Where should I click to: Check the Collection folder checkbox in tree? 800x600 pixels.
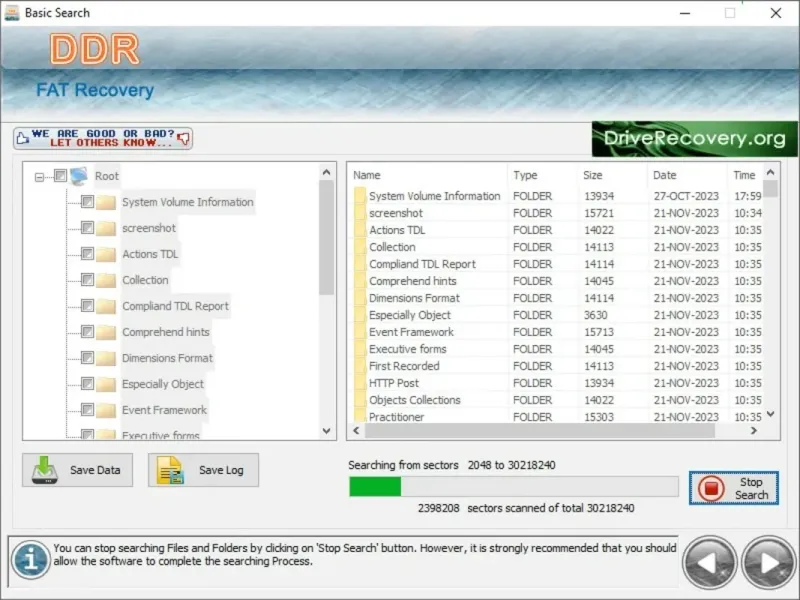tap(87, 280)
